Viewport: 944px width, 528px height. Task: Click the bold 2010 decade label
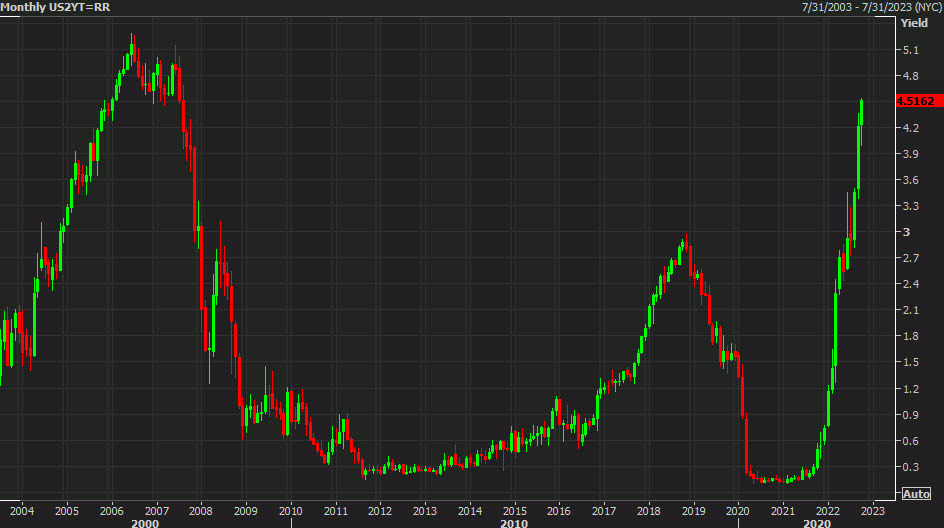click(514, 522)
